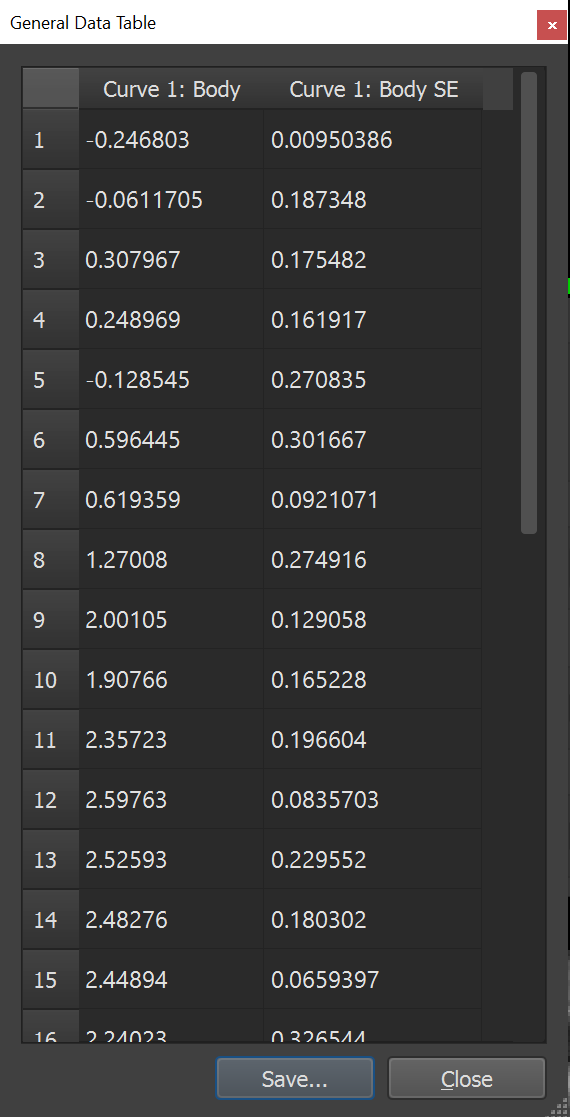The image size is (570, 1117).
Task: Select row header 10
Action: [x=51, y=679]
